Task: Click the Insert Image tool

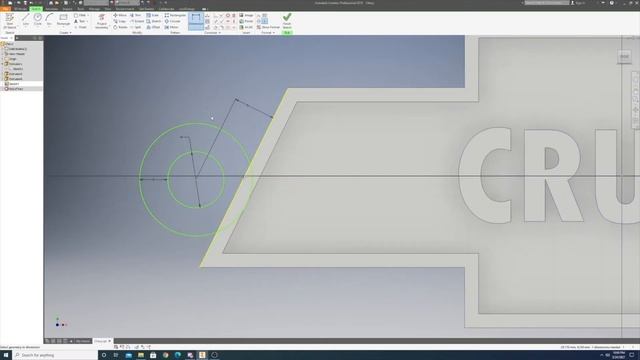Action: 246,15
